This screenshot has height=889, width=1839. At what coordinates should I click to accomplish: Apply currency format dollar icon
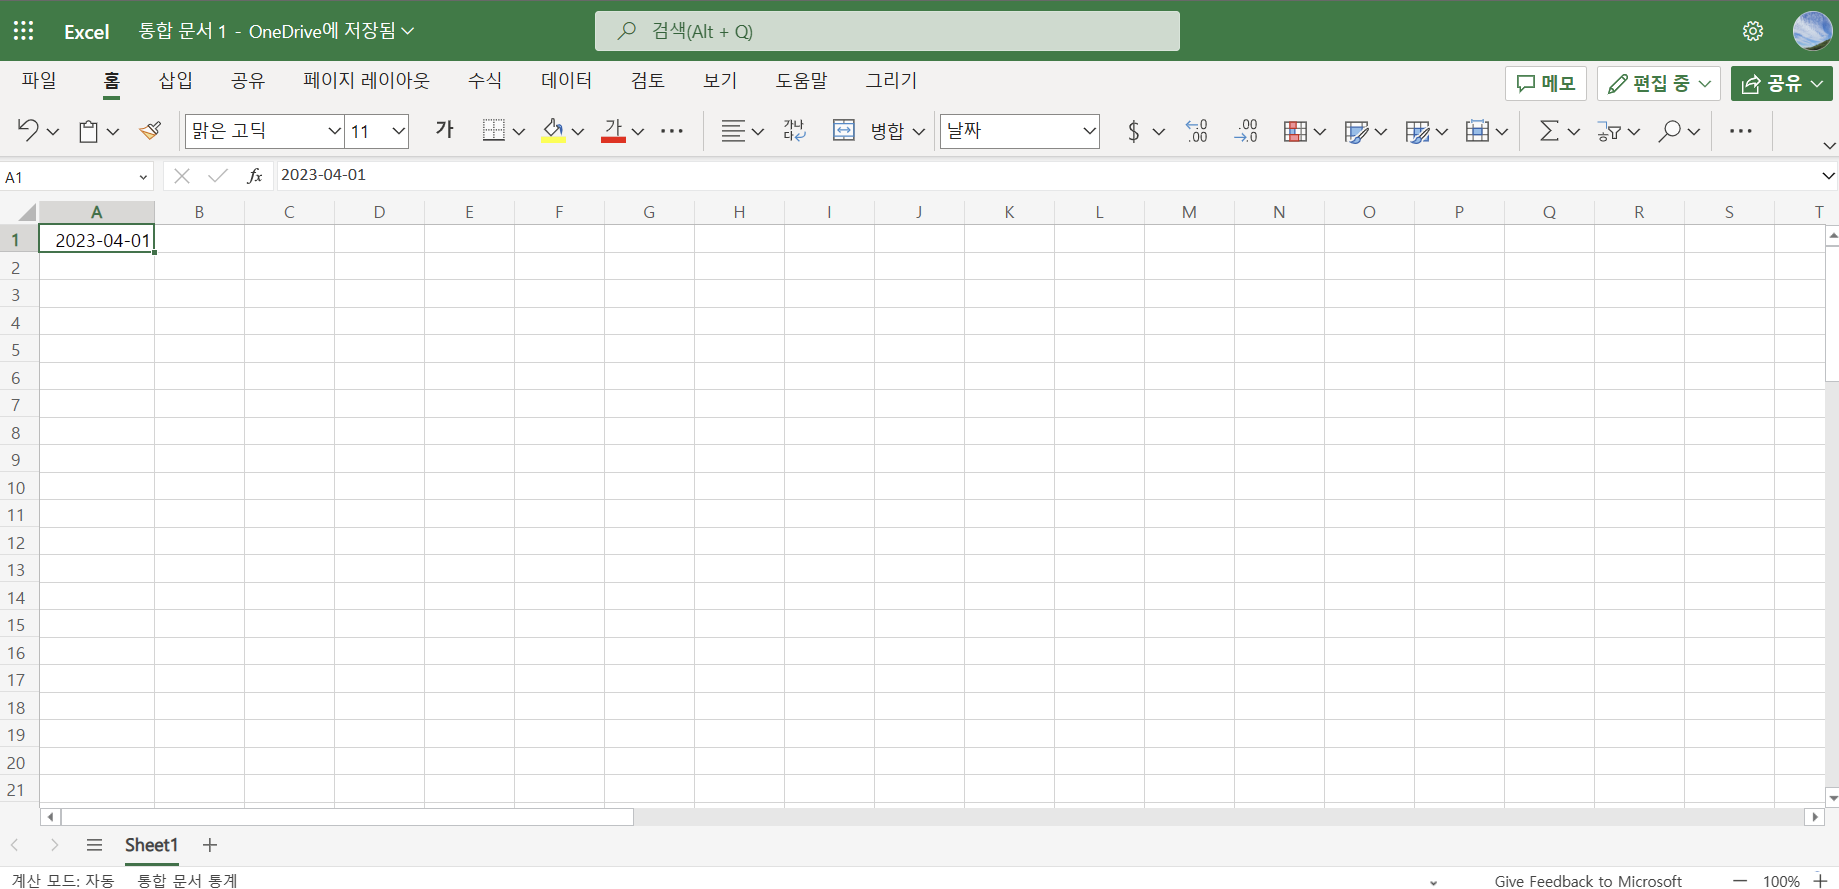pyautogui.click(x=1133, y=131)
